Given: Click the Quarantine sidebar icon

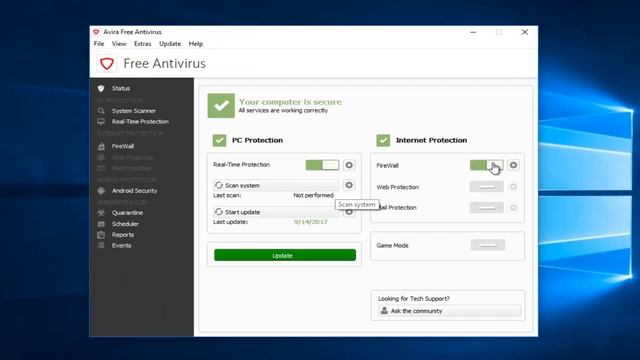Looking at the screenshot, I should 101,213.
